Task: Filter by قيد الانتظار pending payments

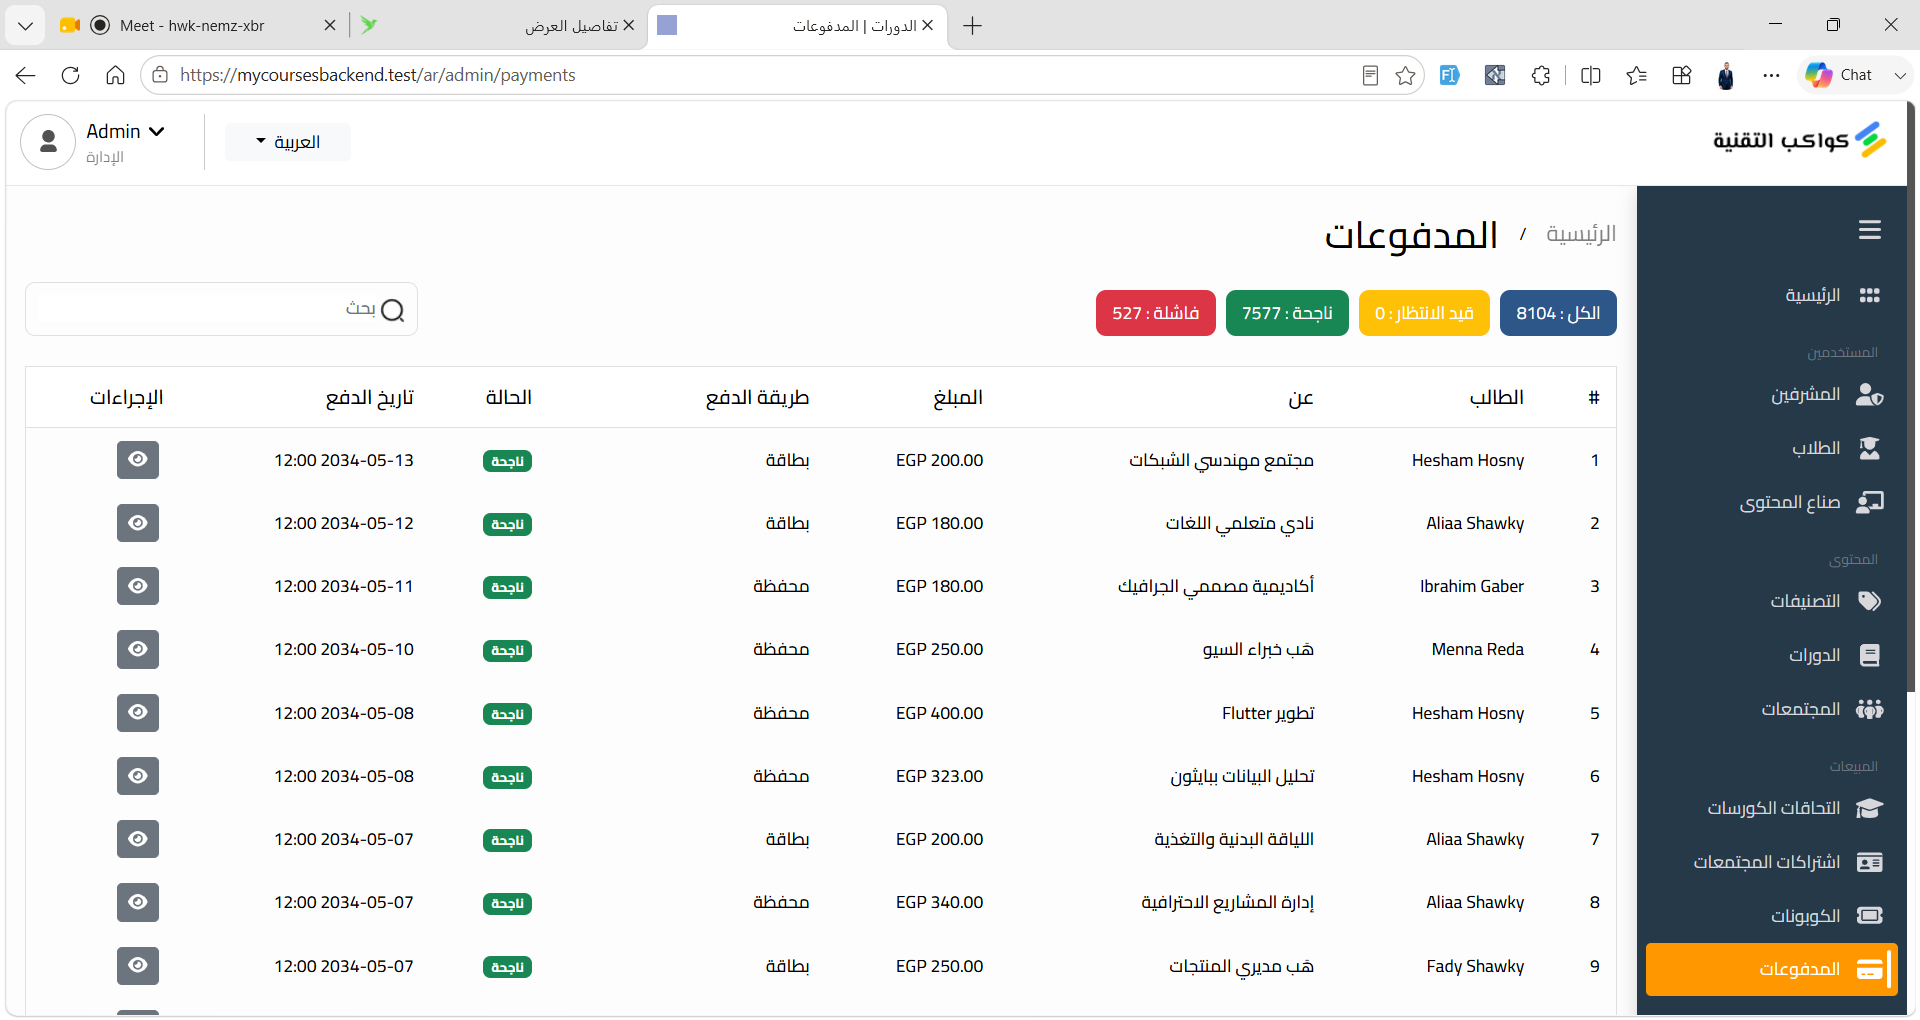Action: click(1424, 313)
